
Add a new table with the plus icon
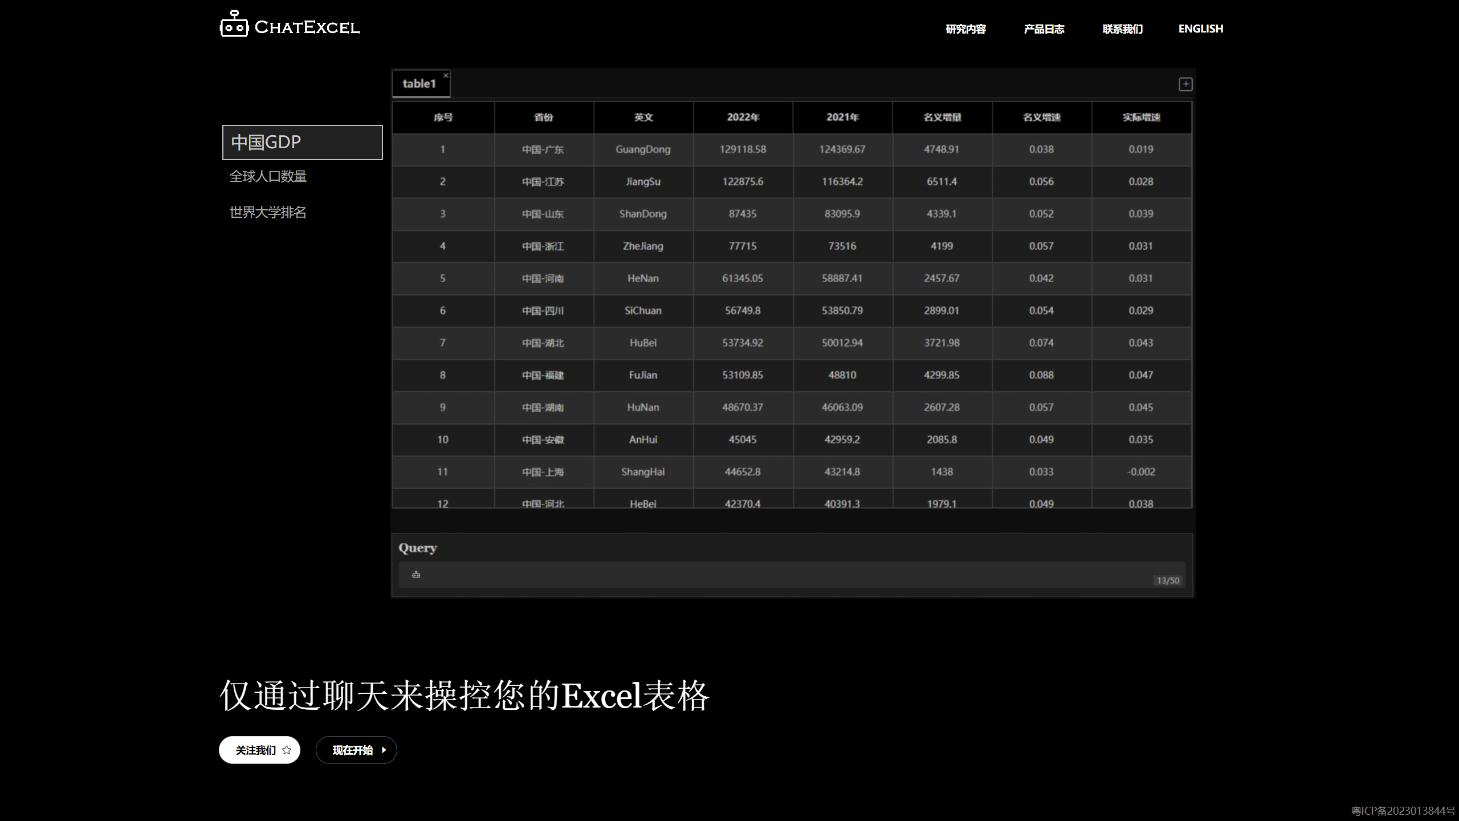pos(1185,84)
